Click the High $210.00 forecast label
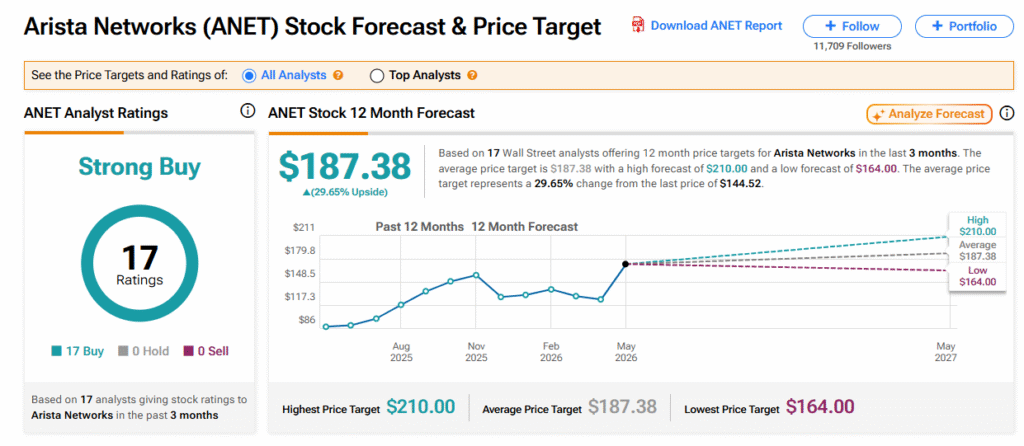The image size is (1024, 446). click(978, 226)
